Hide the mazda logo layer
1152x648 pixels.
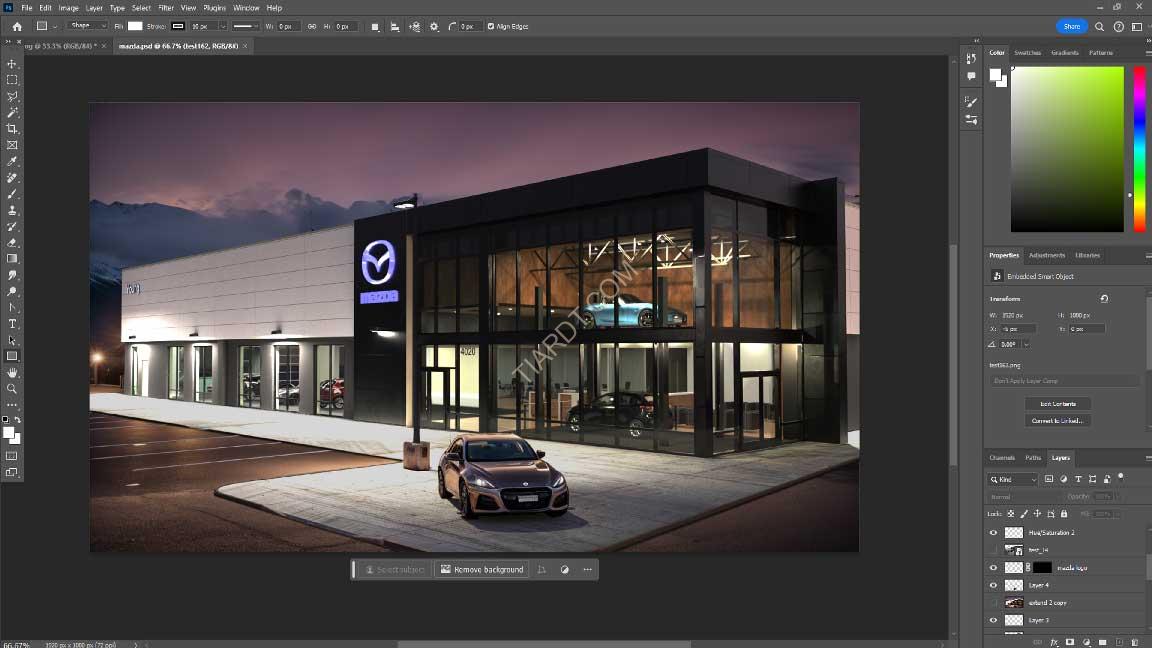(x=993, y=568)
